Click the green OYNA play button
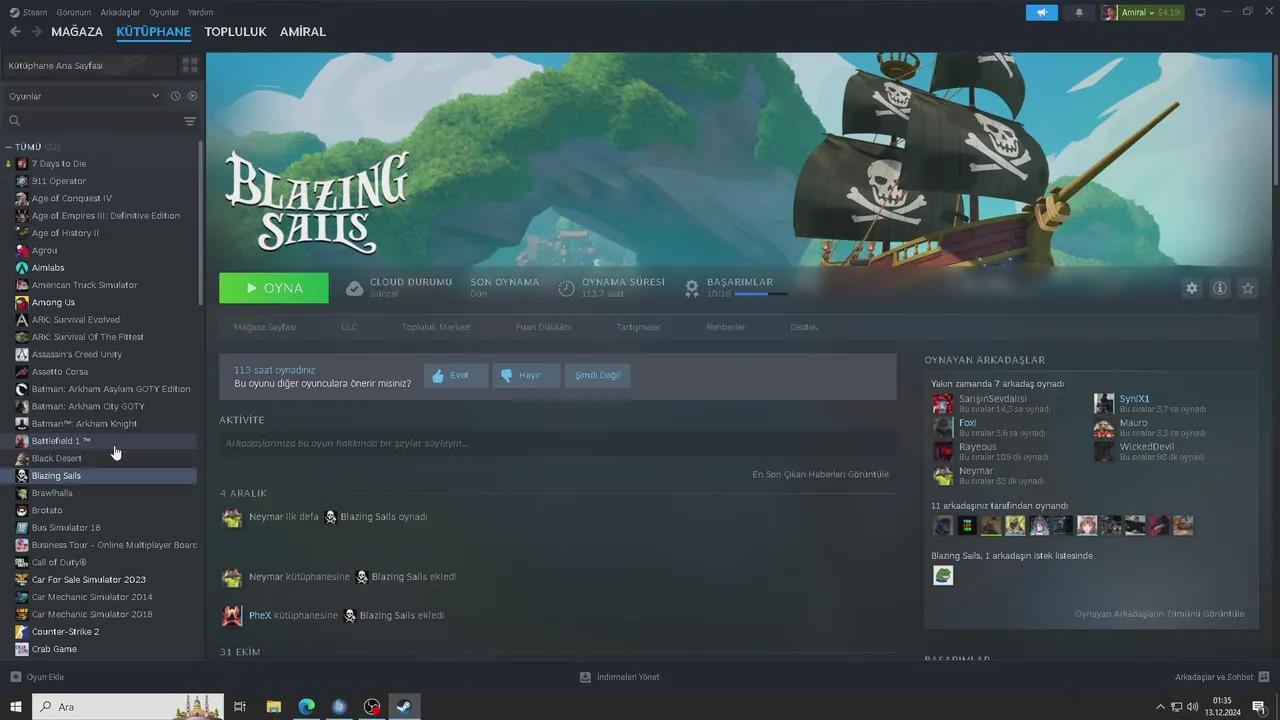The width and height of the screenshot is (1280, 720). coord(274,288)
